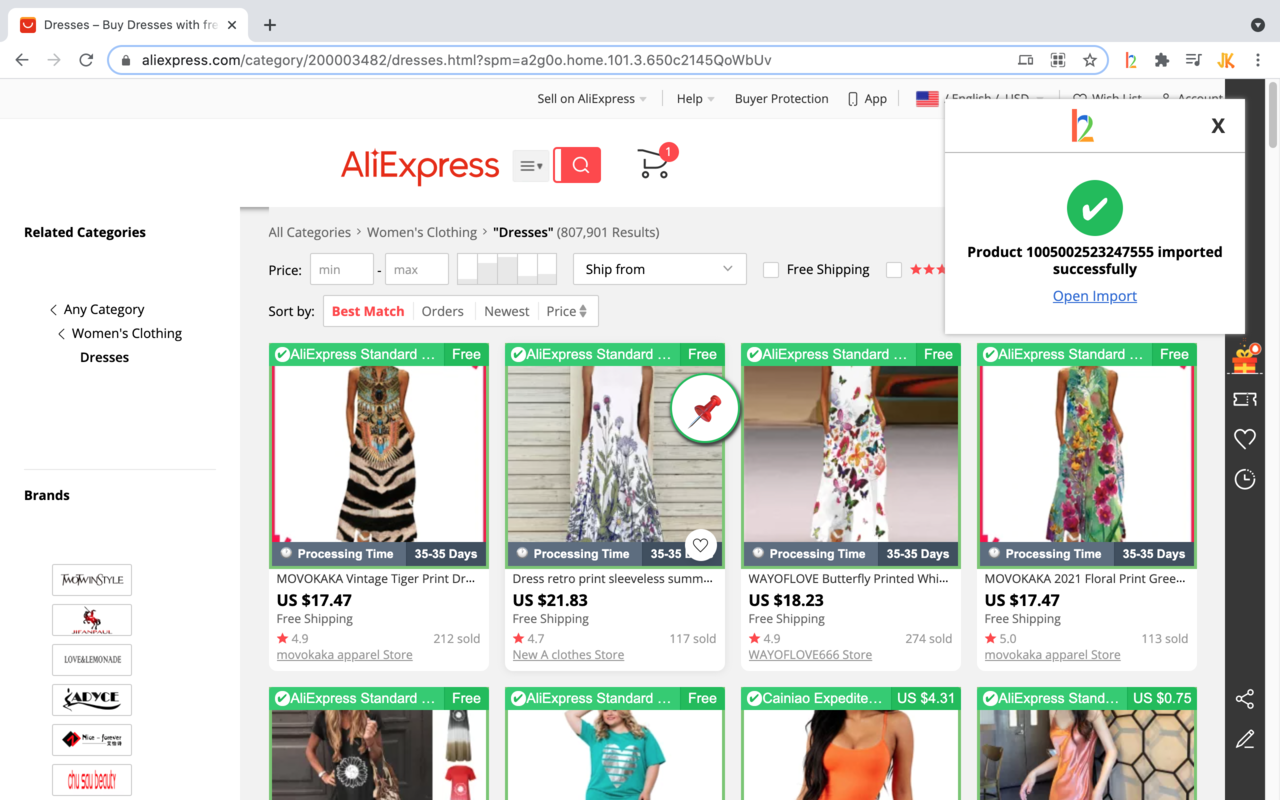Expand the Ship from dropdown
This screenshot has width=1280, height=800.
(x=660, y=269)
